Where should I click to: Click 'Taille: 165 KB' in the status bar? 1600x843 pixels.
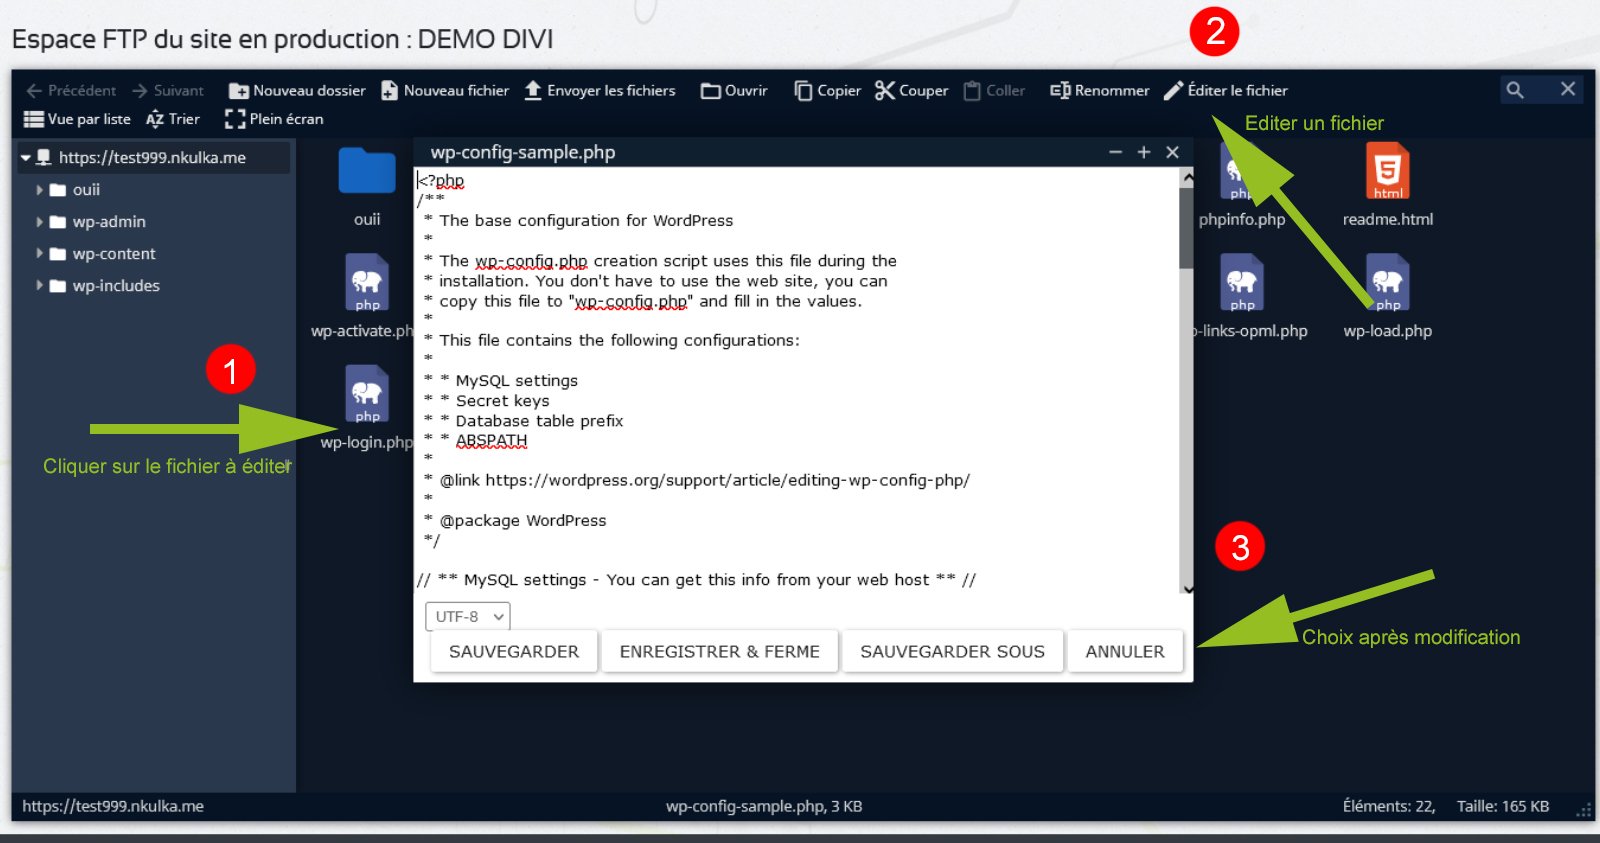pos(1503,806)
